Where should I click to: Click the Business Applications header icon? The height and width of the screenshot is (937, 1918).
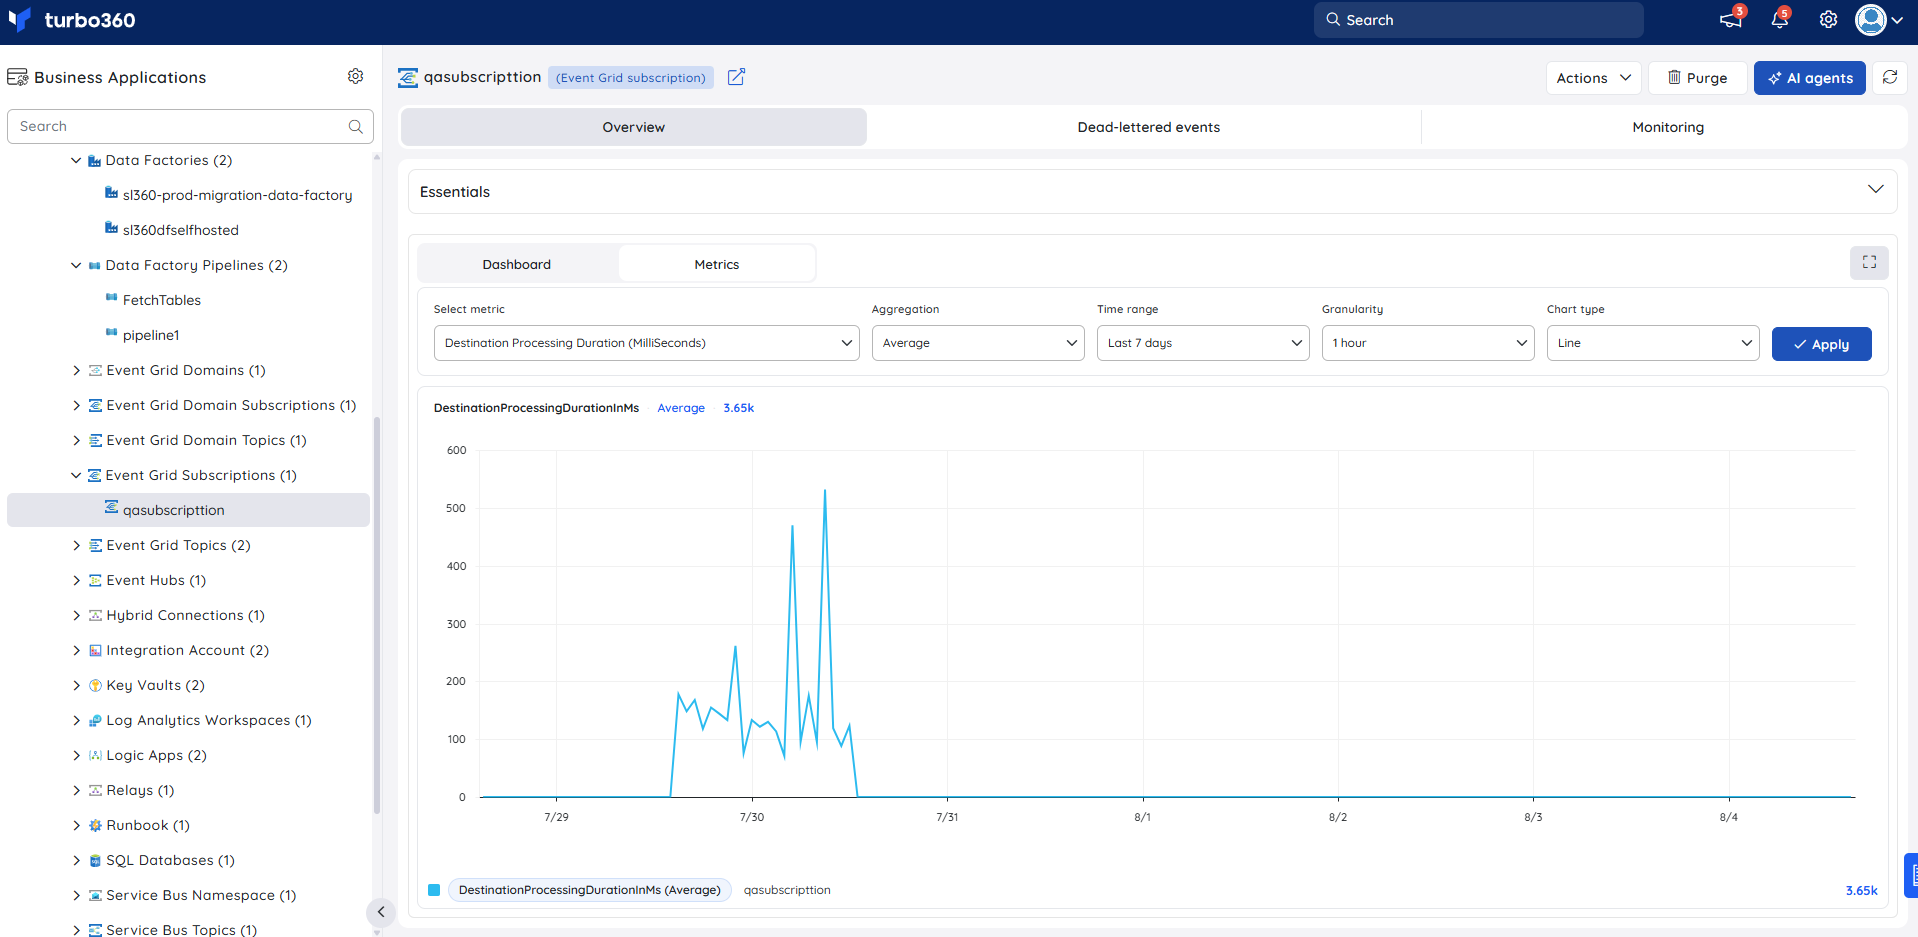[x=18, y=77]
